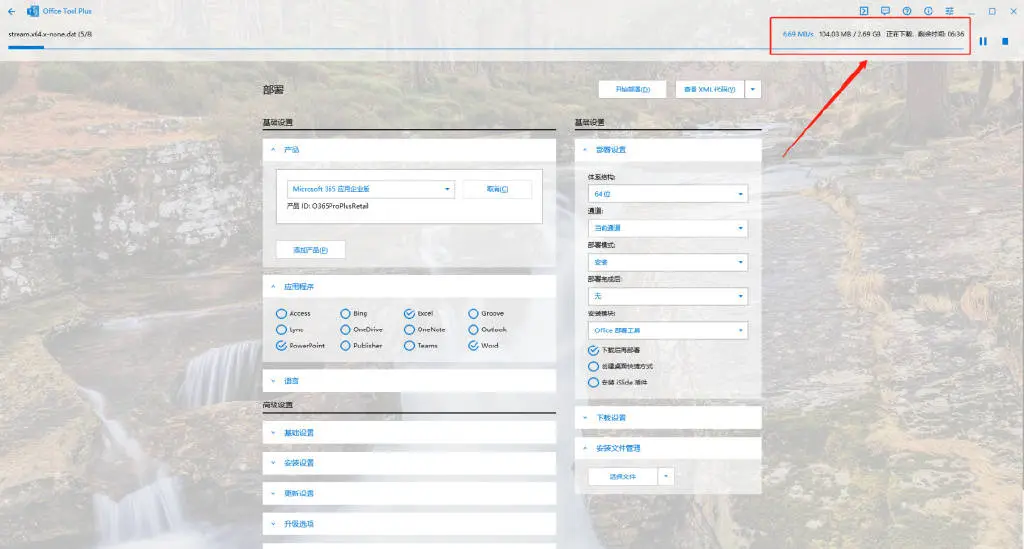
Task: Open the Microsoft 365 product dropdown
Action: 370,189
